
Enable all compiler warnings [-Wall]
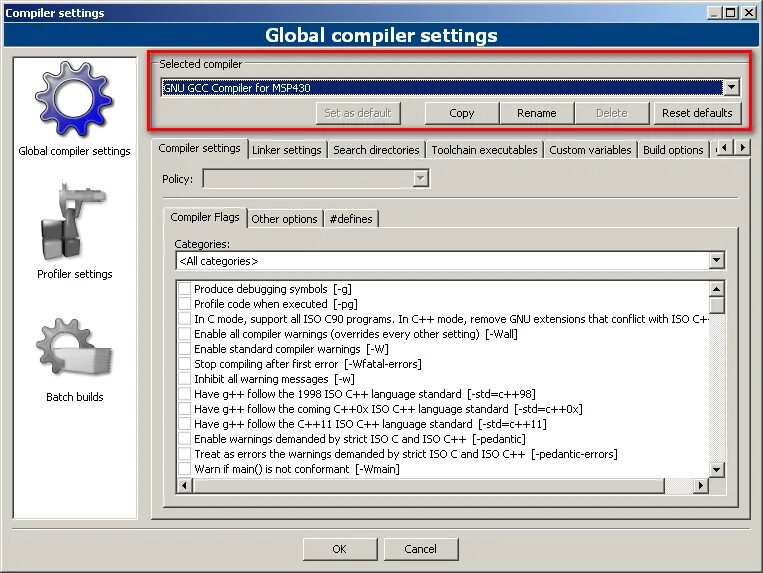tap(184, 334)
